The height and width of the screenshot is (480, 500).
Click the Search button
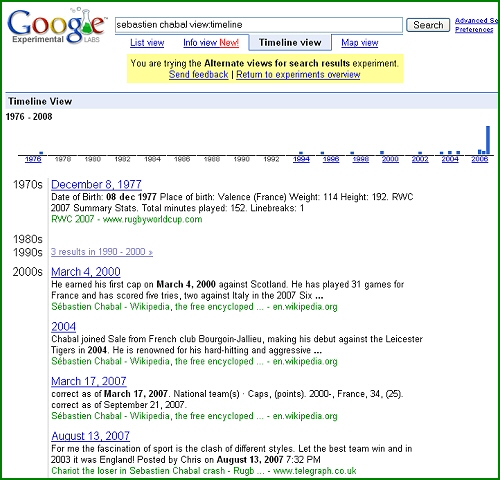pos(428,25)
